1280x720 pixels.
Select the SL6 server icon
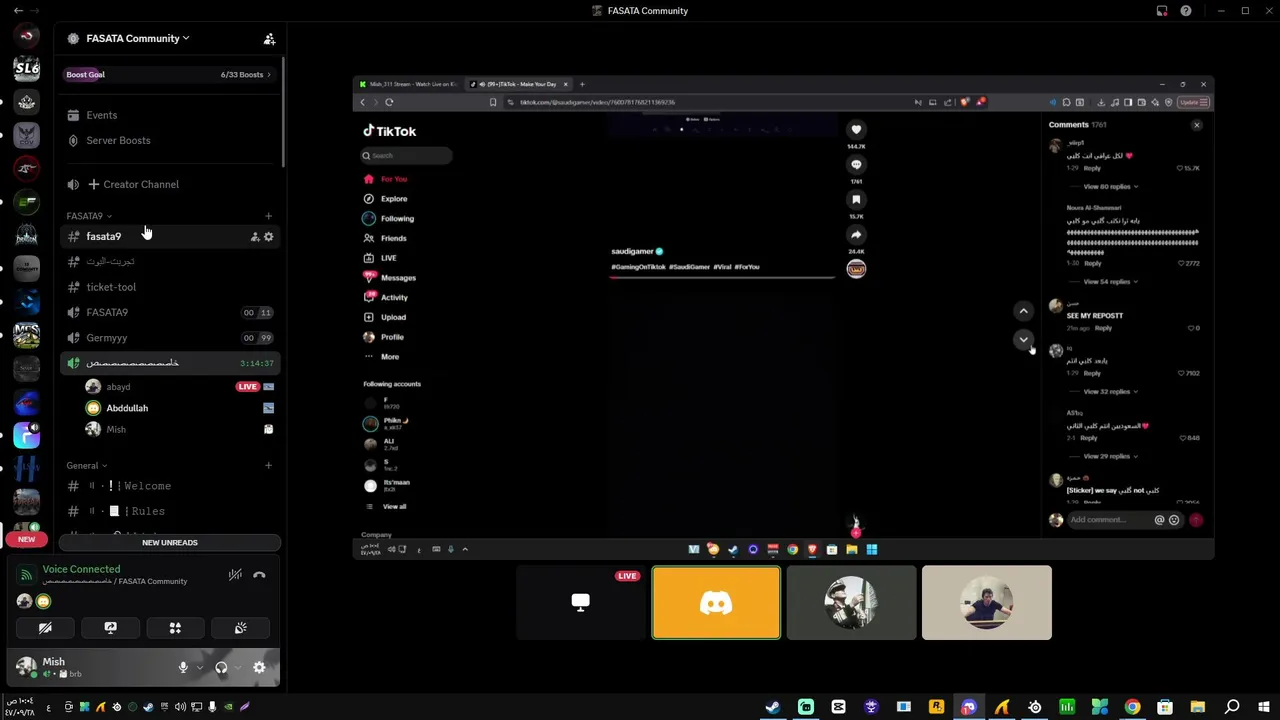pyautogui.click(x=27, y=68)
